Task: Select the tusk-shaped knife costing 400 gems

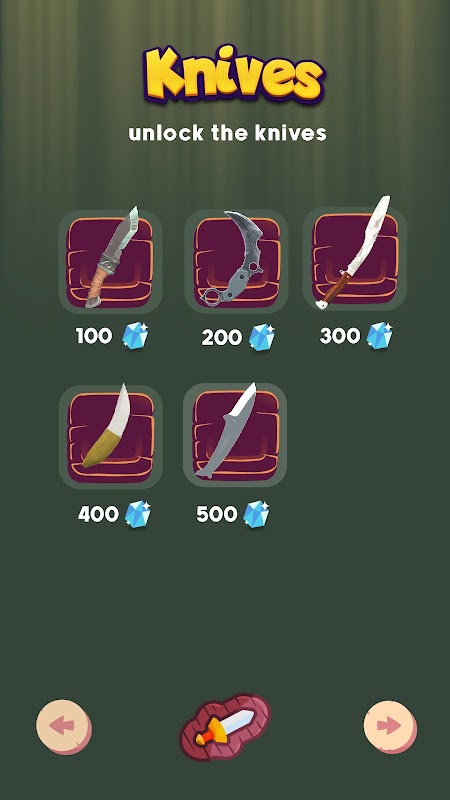Action: 111,436
